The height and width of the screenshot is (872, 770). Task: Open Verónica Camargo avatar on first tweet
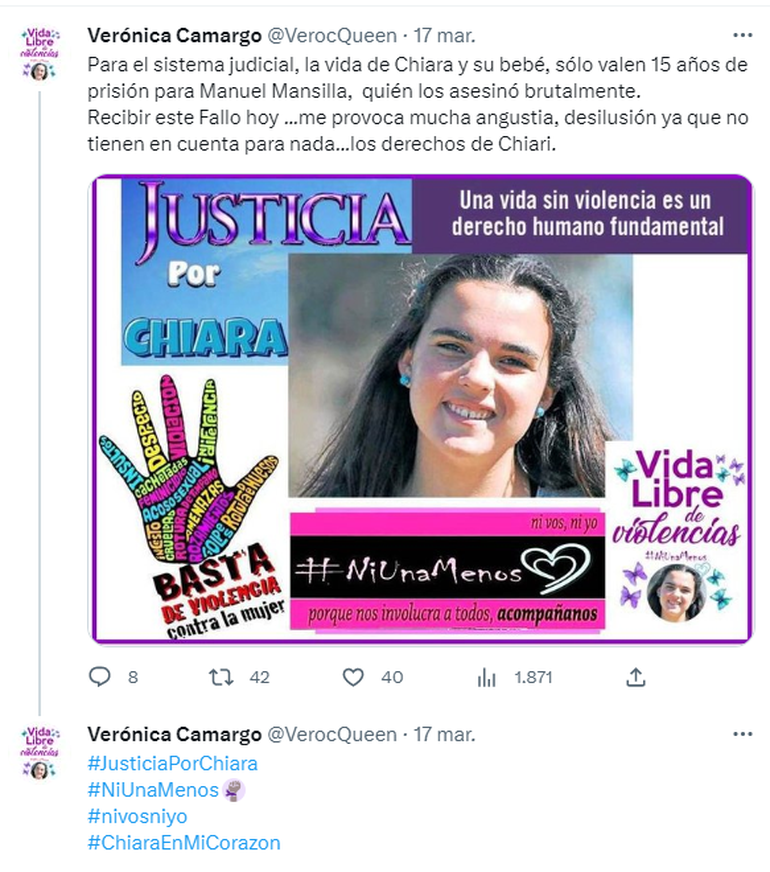pos(39,54)
